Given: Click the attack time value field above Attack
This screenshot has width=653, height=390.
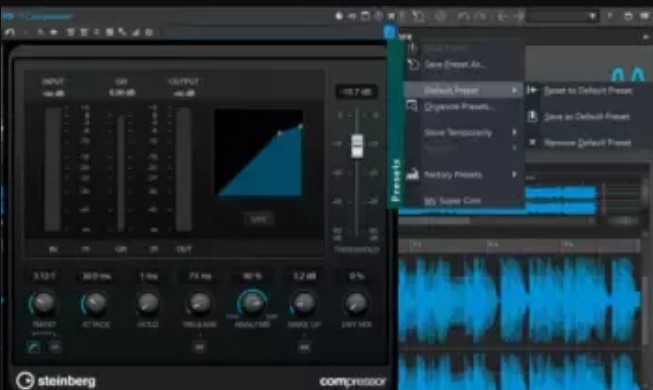Looking at the screenshot, I should [96, 276].
